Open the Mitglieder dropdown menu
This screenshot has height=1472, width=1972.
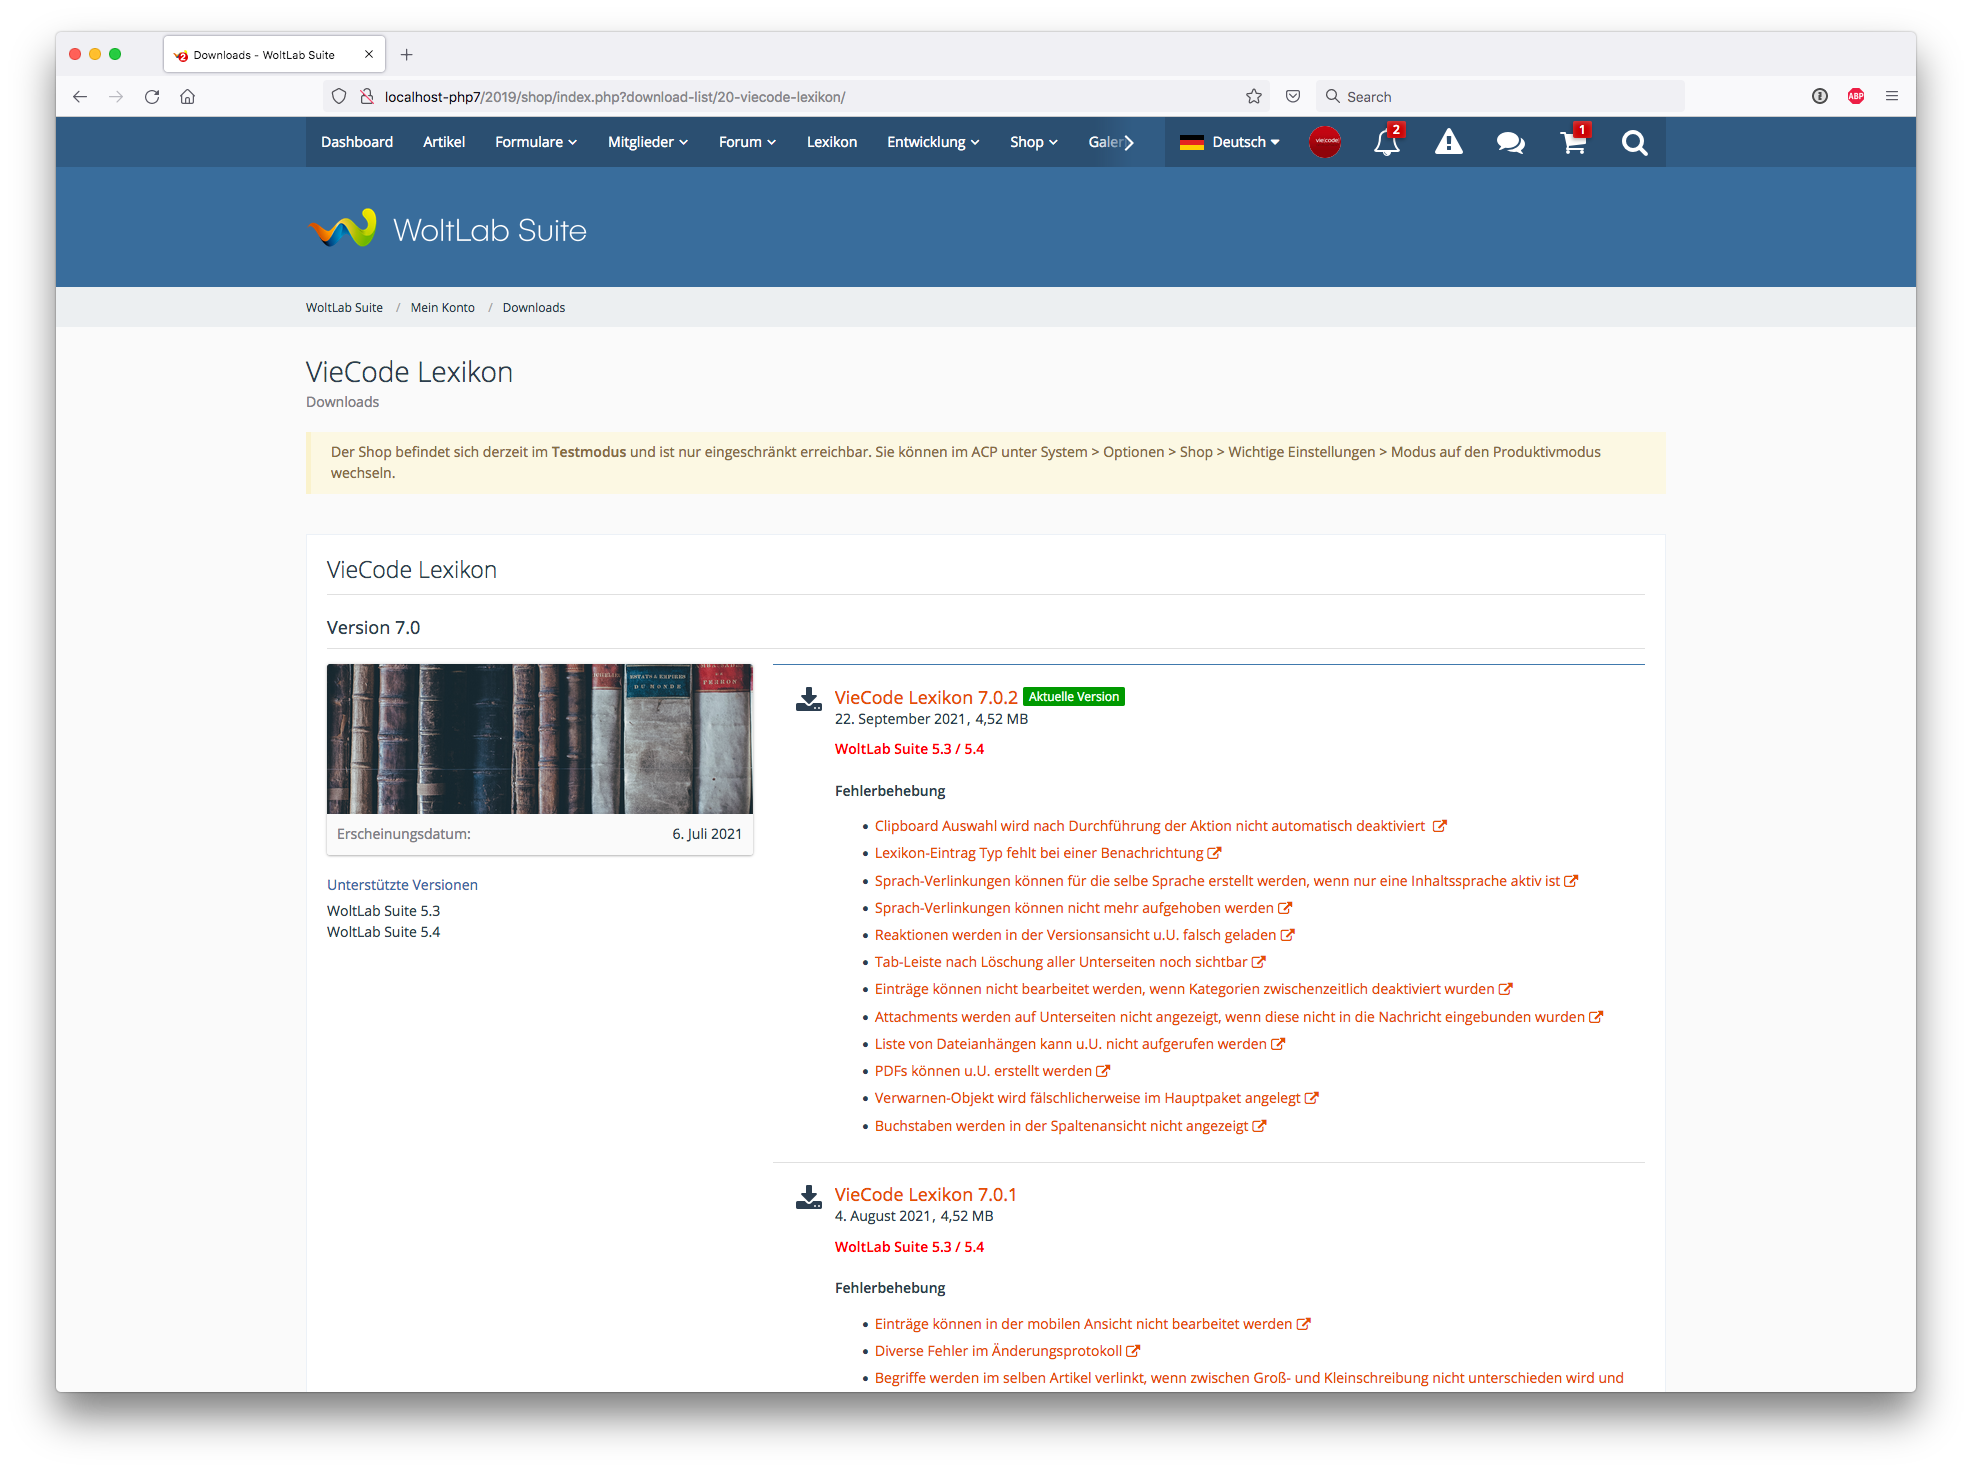(647, 142)
